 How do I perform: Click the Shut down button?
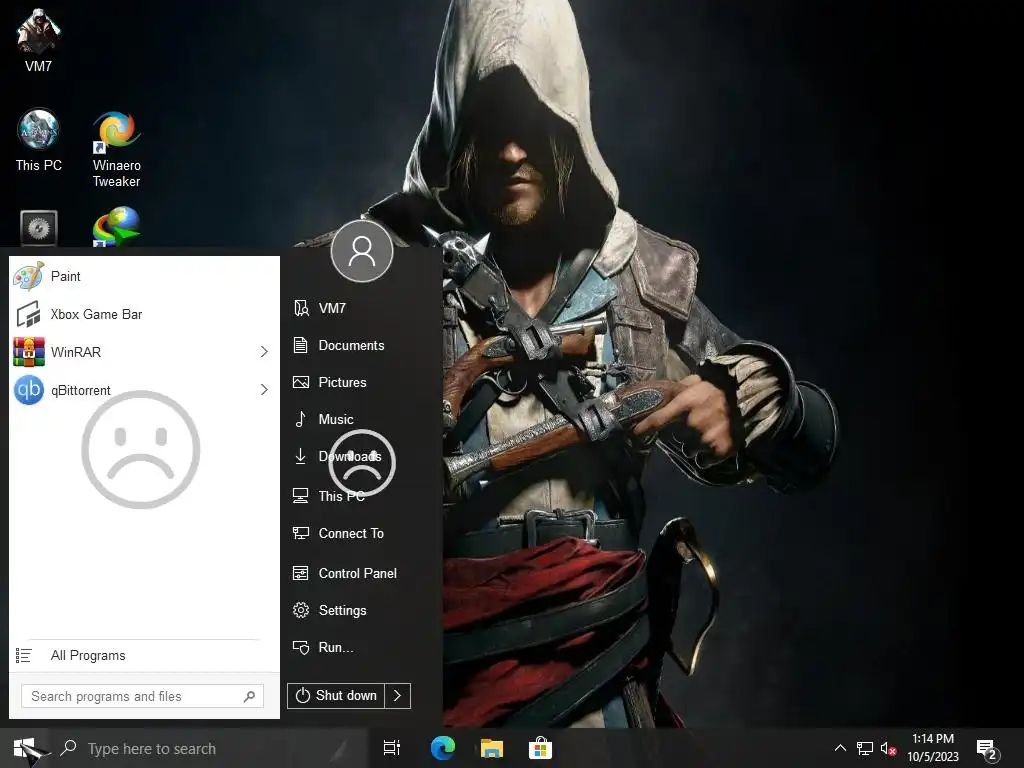[336, 696]
